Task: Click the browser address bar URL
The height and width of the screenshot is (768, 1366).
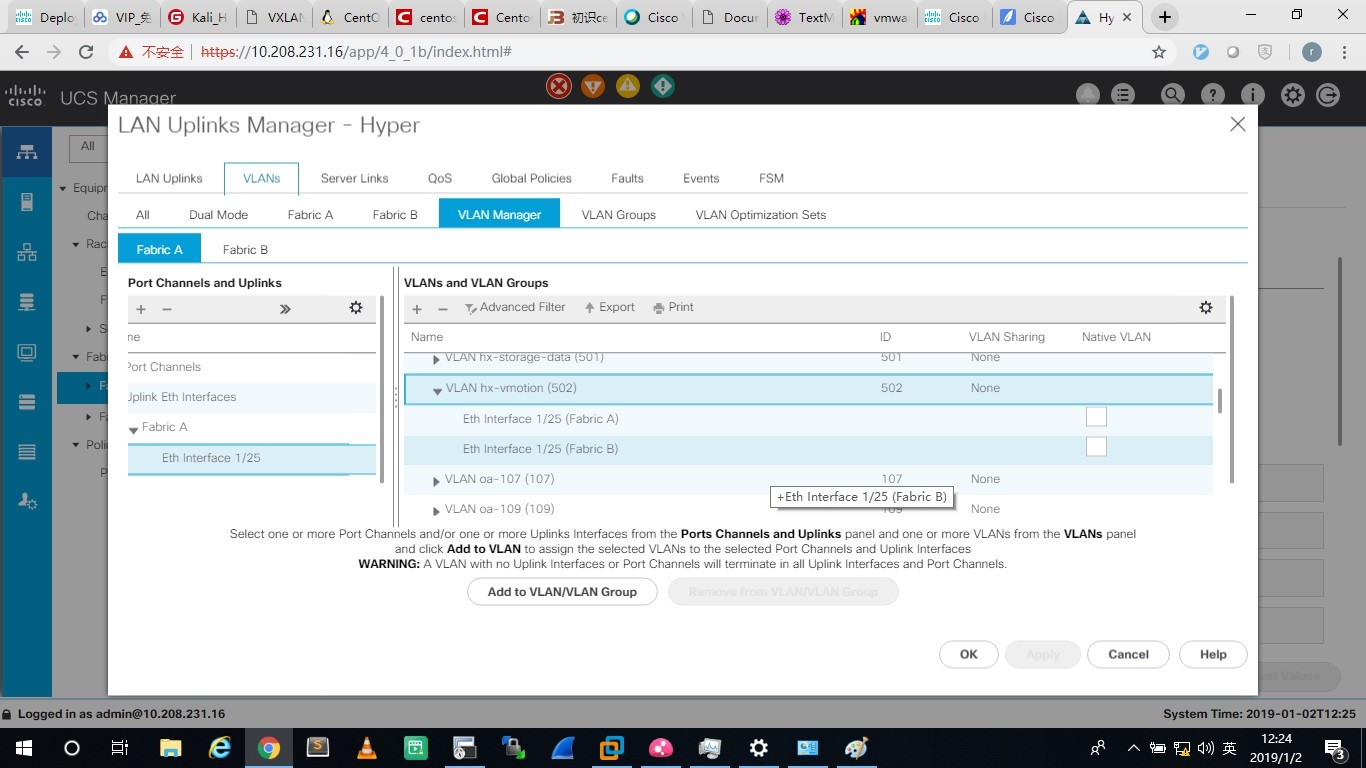Action: pyautogui.click(x=356, y=52)
